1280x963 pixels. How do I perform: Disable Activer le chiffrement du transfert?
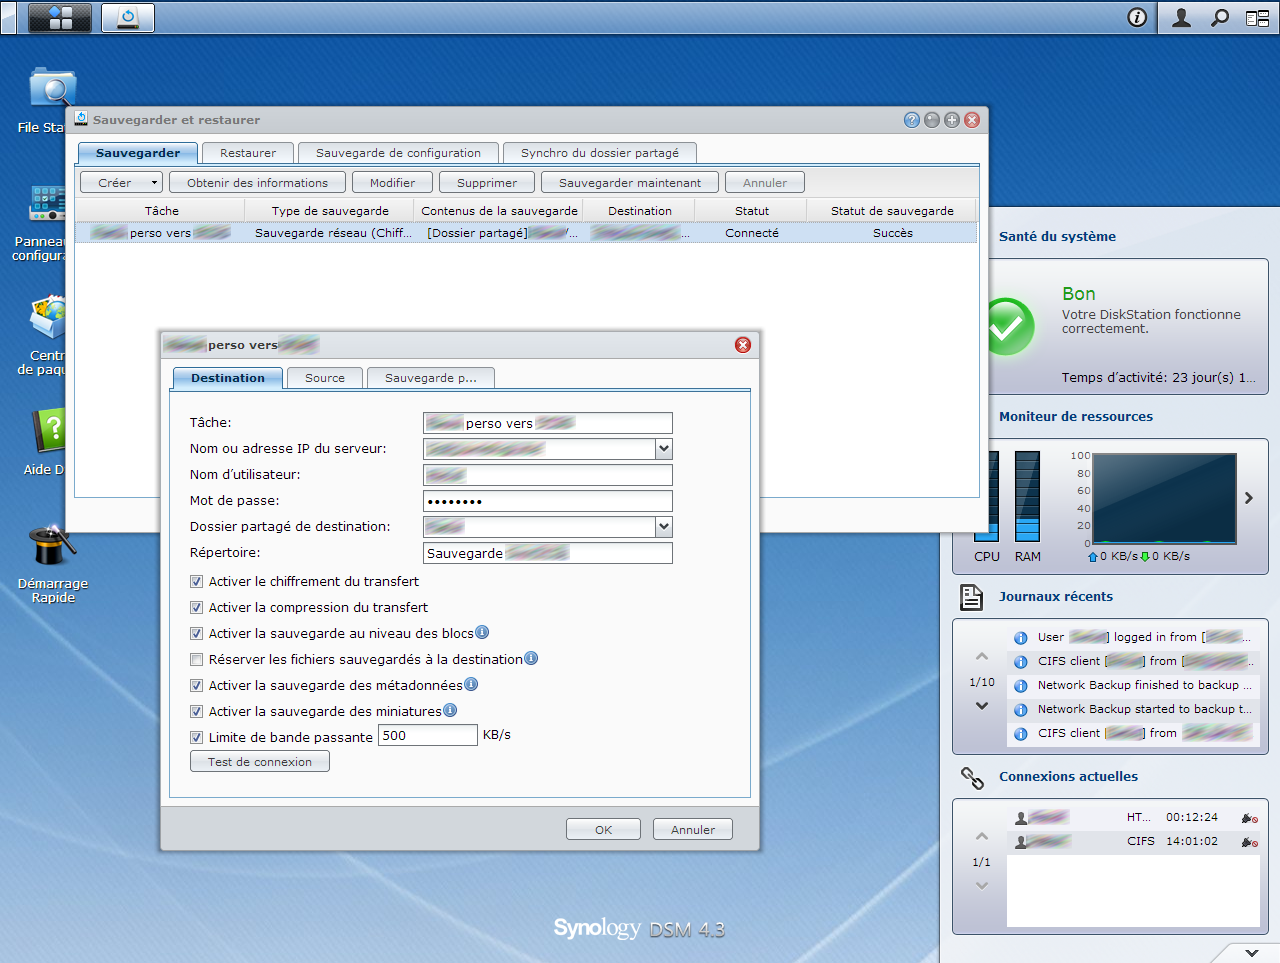click(197, 582)
